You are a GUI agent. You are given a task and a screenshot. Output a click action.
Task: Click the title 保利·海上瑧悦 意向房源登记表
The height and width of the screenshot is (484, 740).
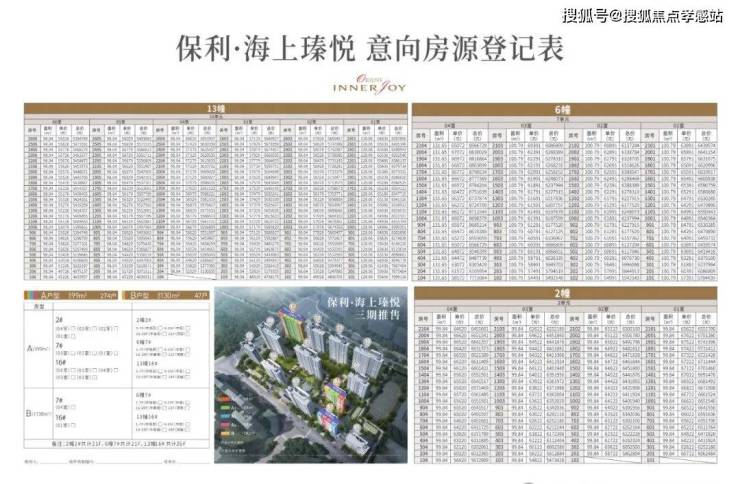(x=370, y=48)
